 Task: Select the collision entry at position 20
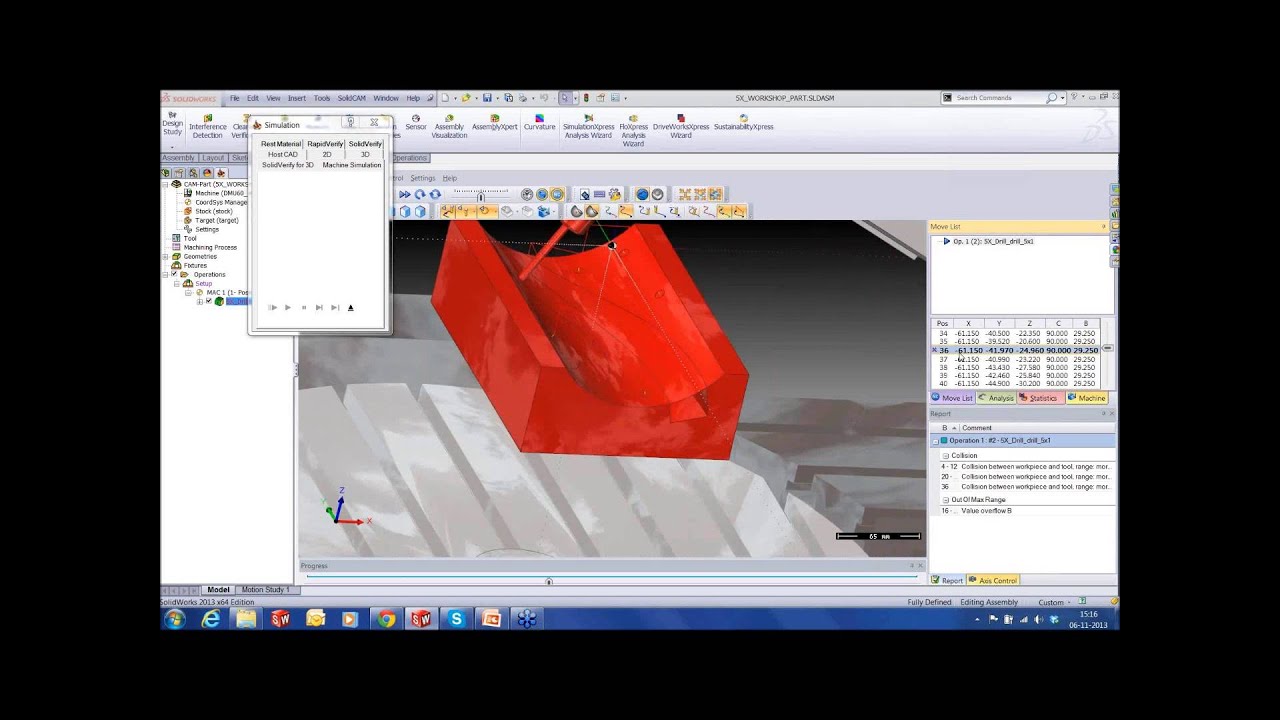click(x=1025, y=477)
